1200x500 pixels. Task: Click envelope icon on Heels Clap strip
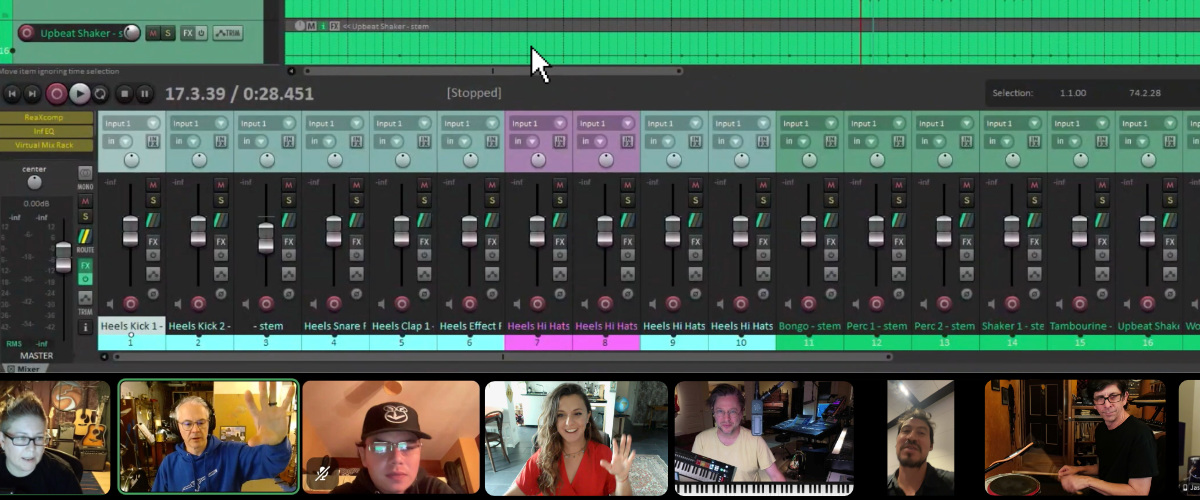point(424,273)
